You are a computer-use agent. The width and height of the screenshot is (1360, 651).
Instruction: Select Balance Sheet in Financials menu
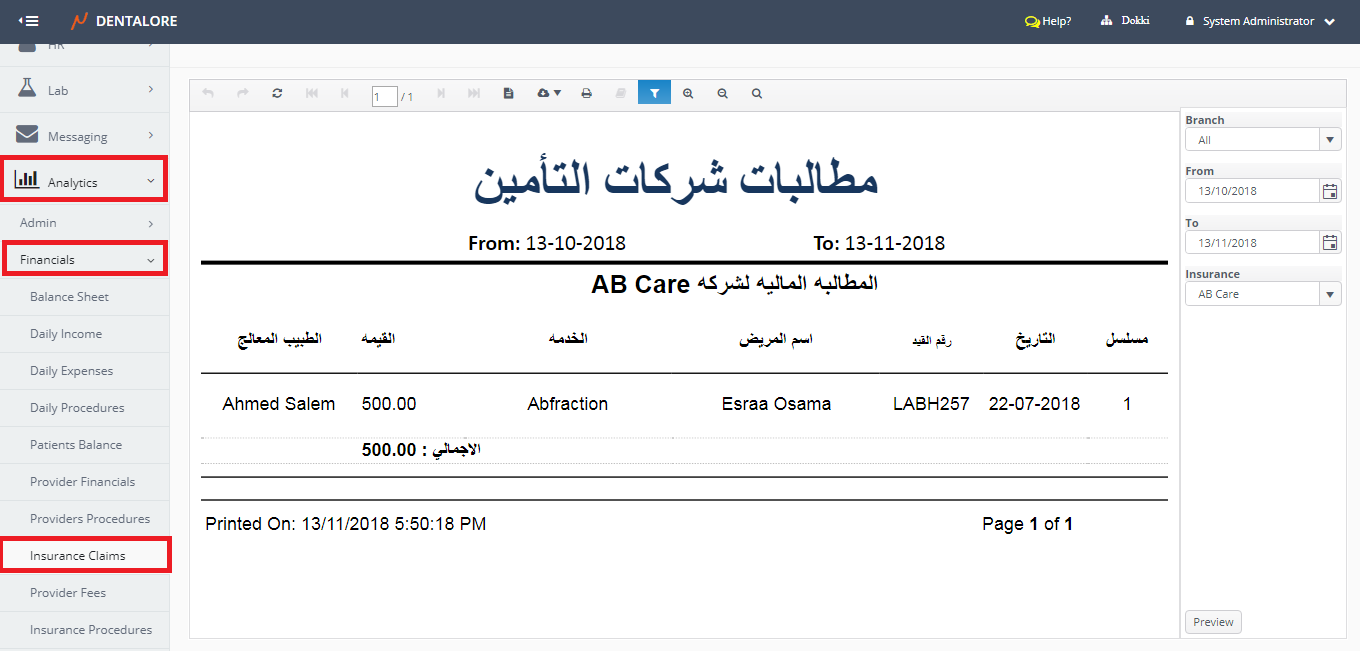pos(69,297)
